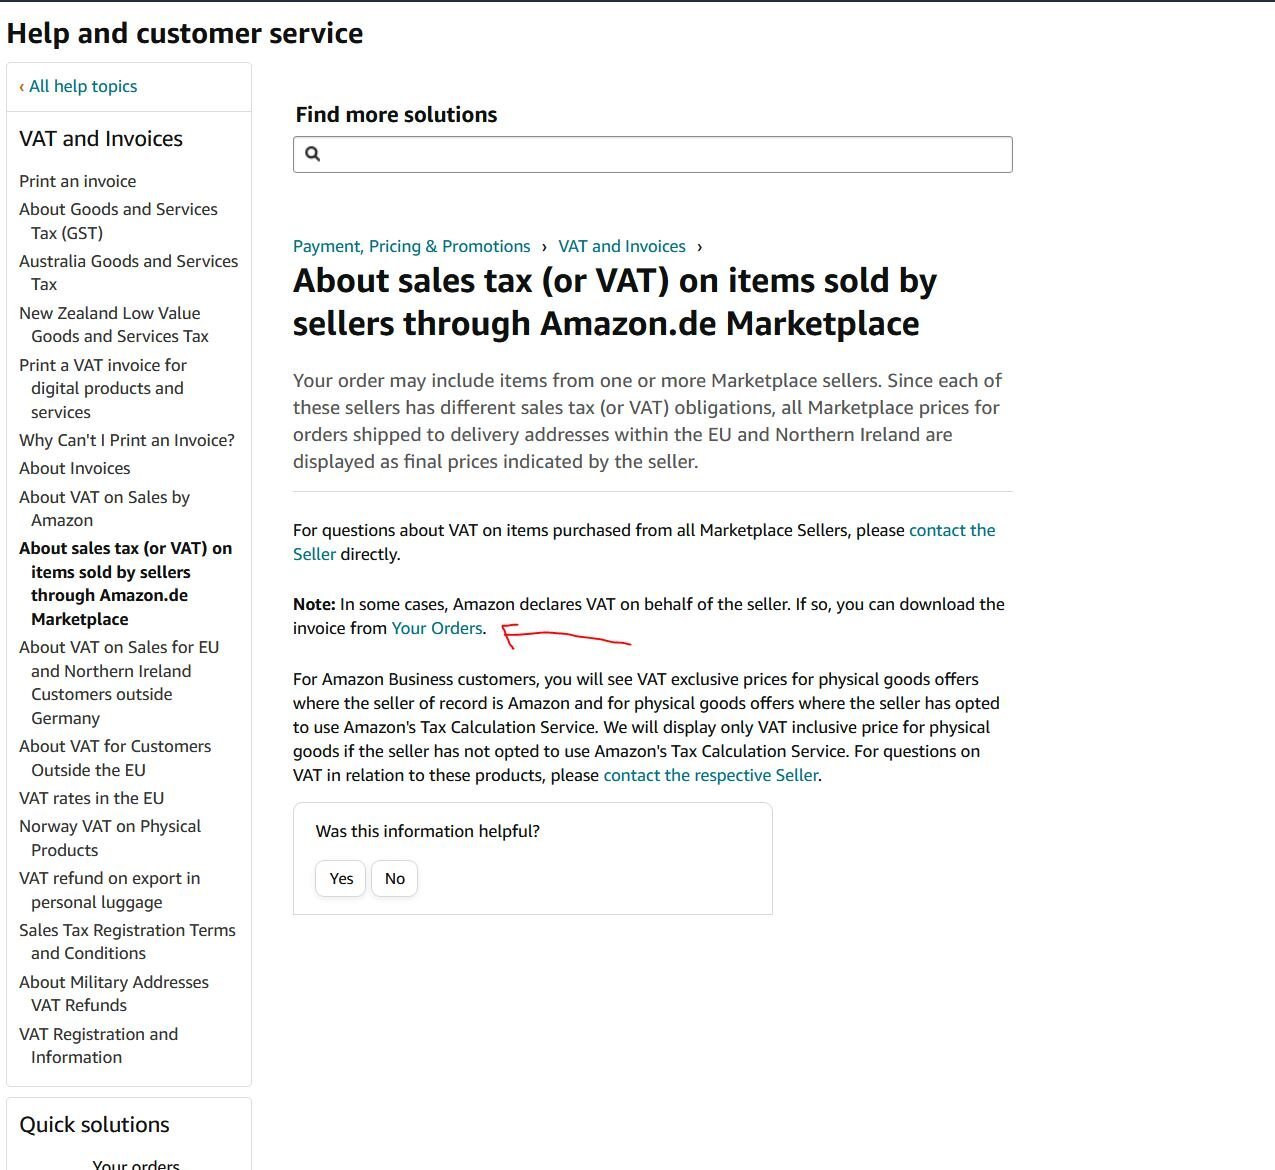Screen dimensions: 1275x1170
Task: Open VAT rates in the EU
Action: coord(91,798)
